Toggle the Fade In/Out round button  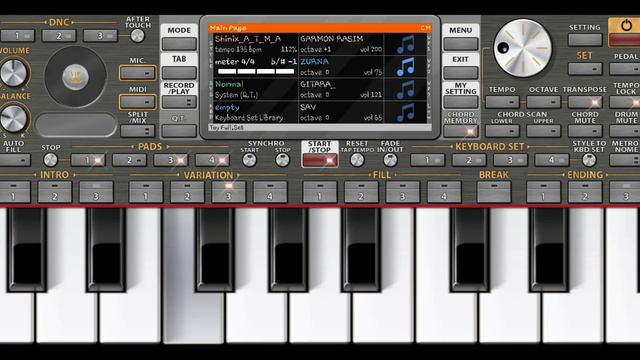[x=390, y=160]
